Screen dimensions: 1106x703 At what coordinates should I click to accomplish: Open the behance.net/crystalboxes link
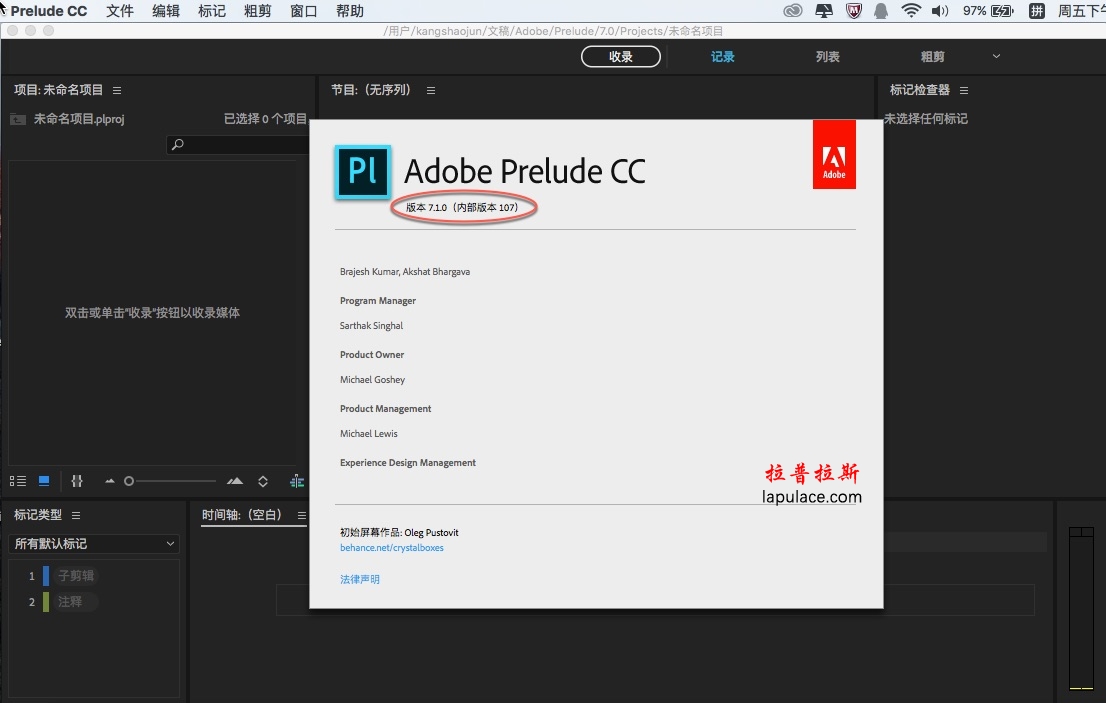point(391,548)
